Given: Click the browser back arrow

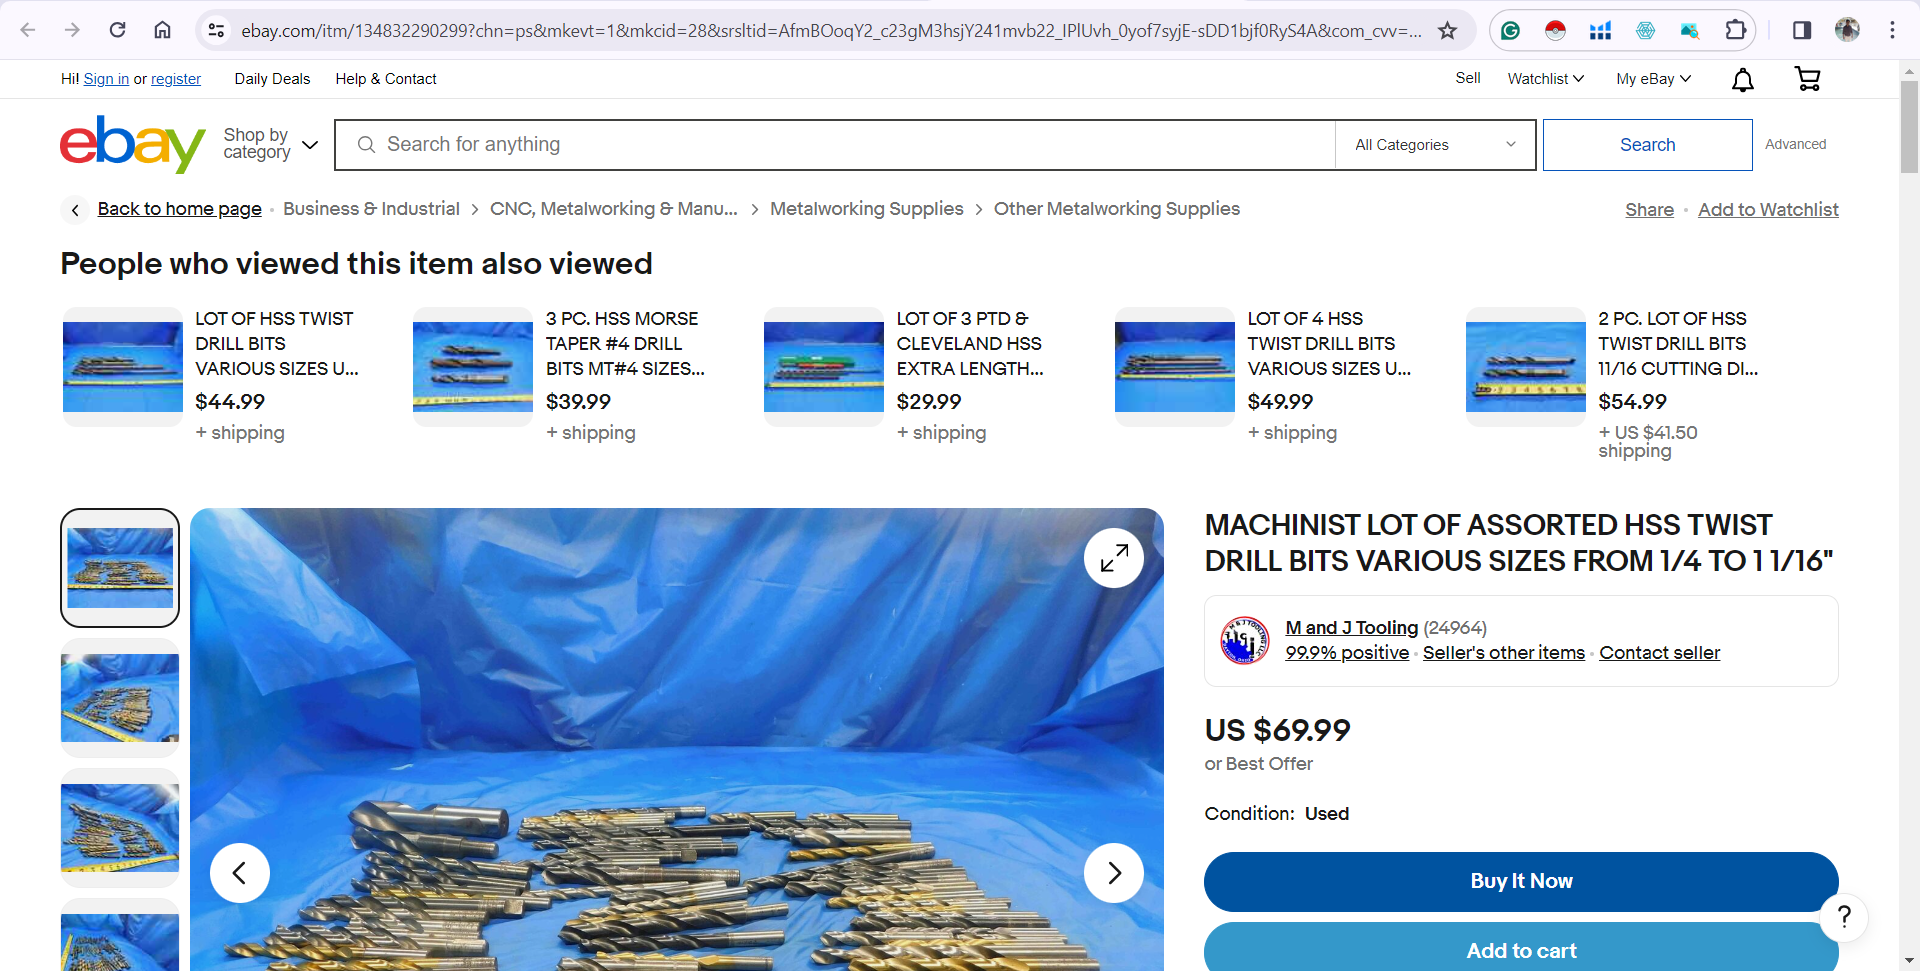Looking at the screenshot, I should 28,30.
